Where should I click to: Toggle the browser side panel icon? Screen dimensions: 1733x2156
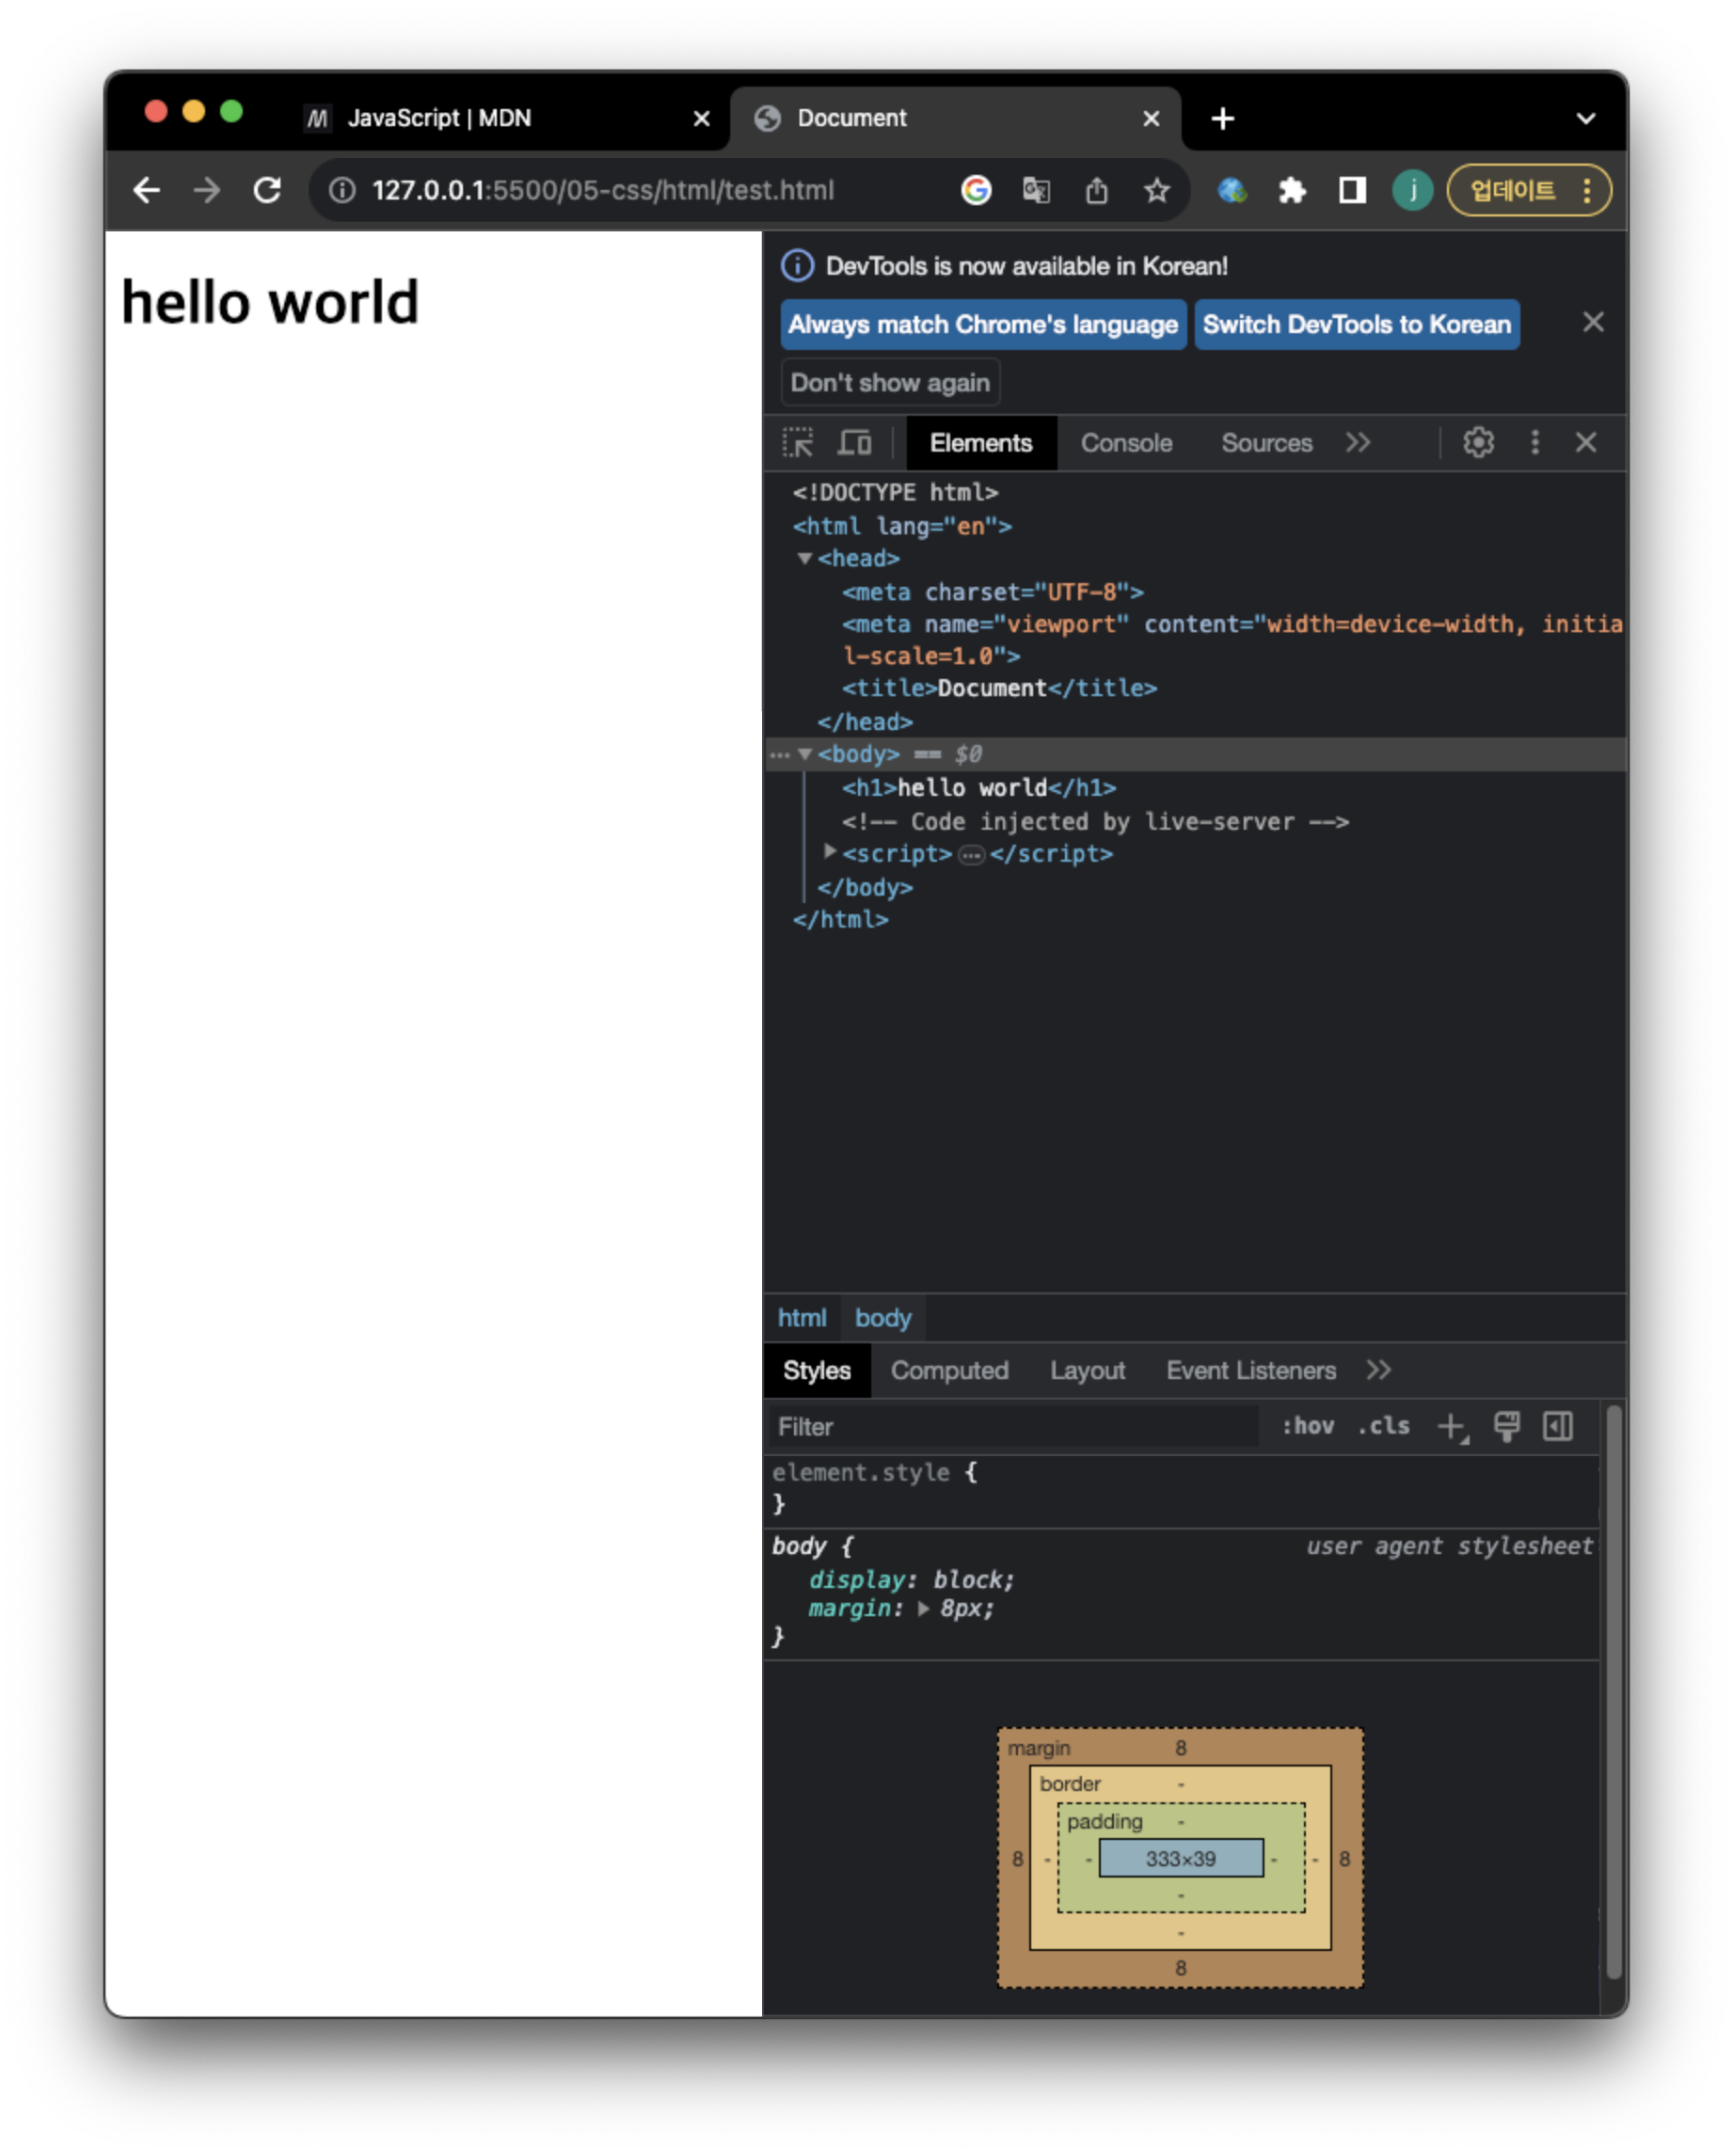click(x=1351, y=190)
